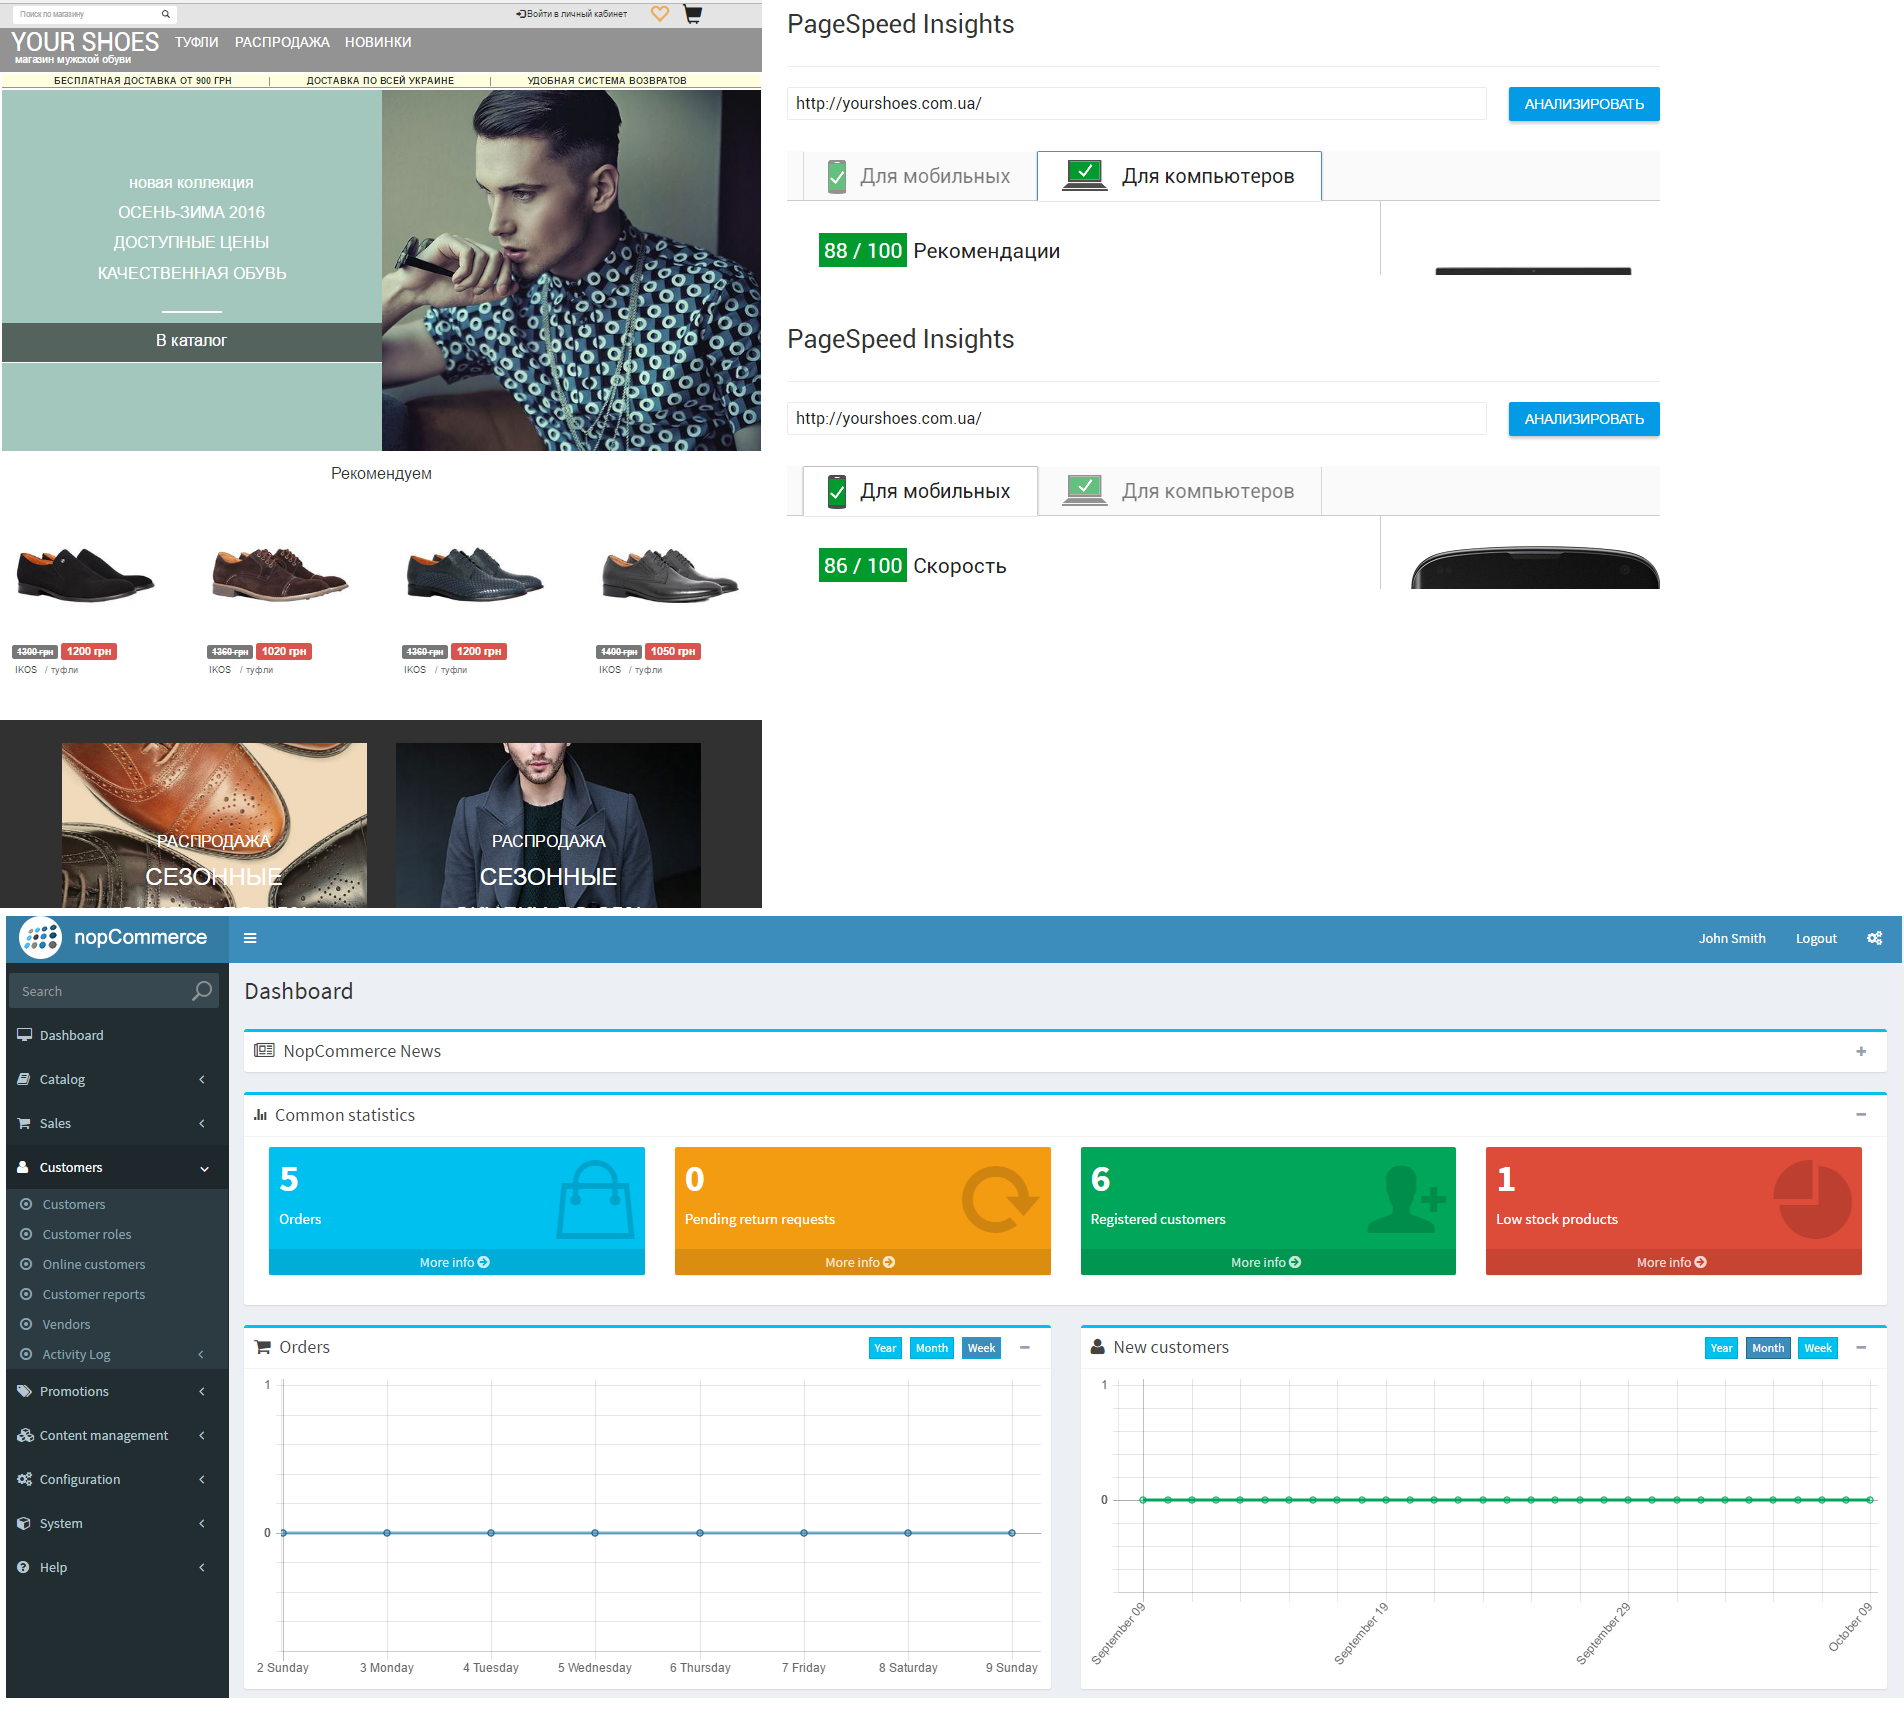Collapse the Common statistics panel
The image size is (1904, 1716).
click(x=1861, y=1115)
